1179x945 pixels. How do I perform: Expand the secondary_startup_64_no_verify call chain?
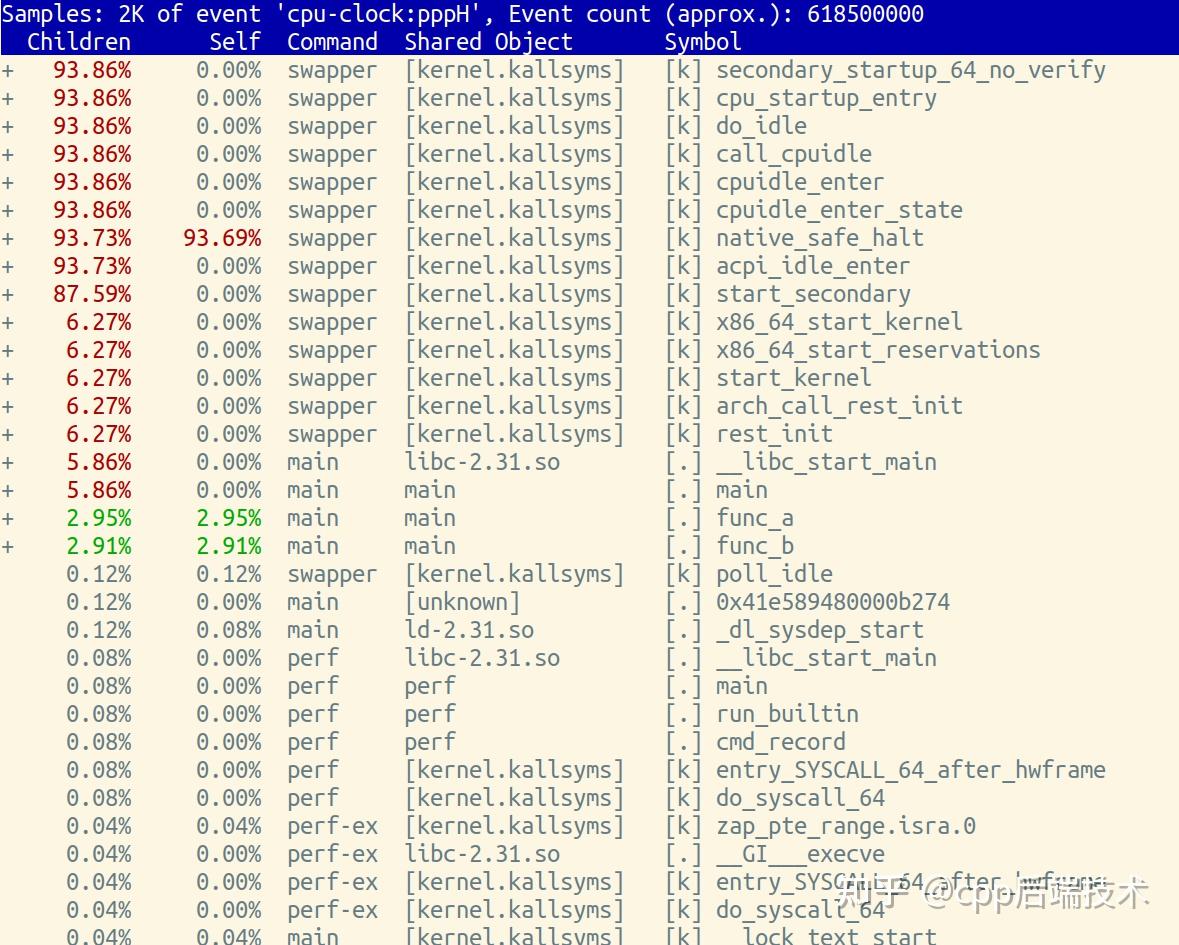click(x=8, y=70)
